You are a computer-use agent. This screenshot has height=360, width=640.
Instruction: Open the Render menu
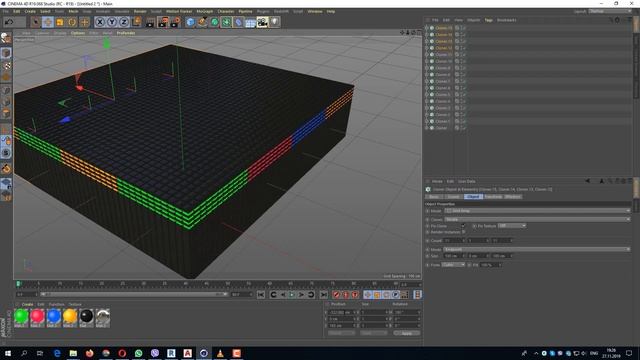[x=140, y=11]
